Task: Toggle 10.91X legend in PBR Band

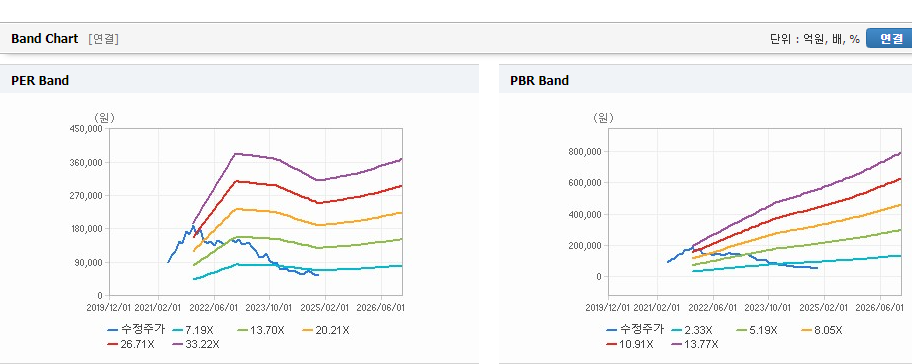Action: pyautogui.click(x=630, y=344)
